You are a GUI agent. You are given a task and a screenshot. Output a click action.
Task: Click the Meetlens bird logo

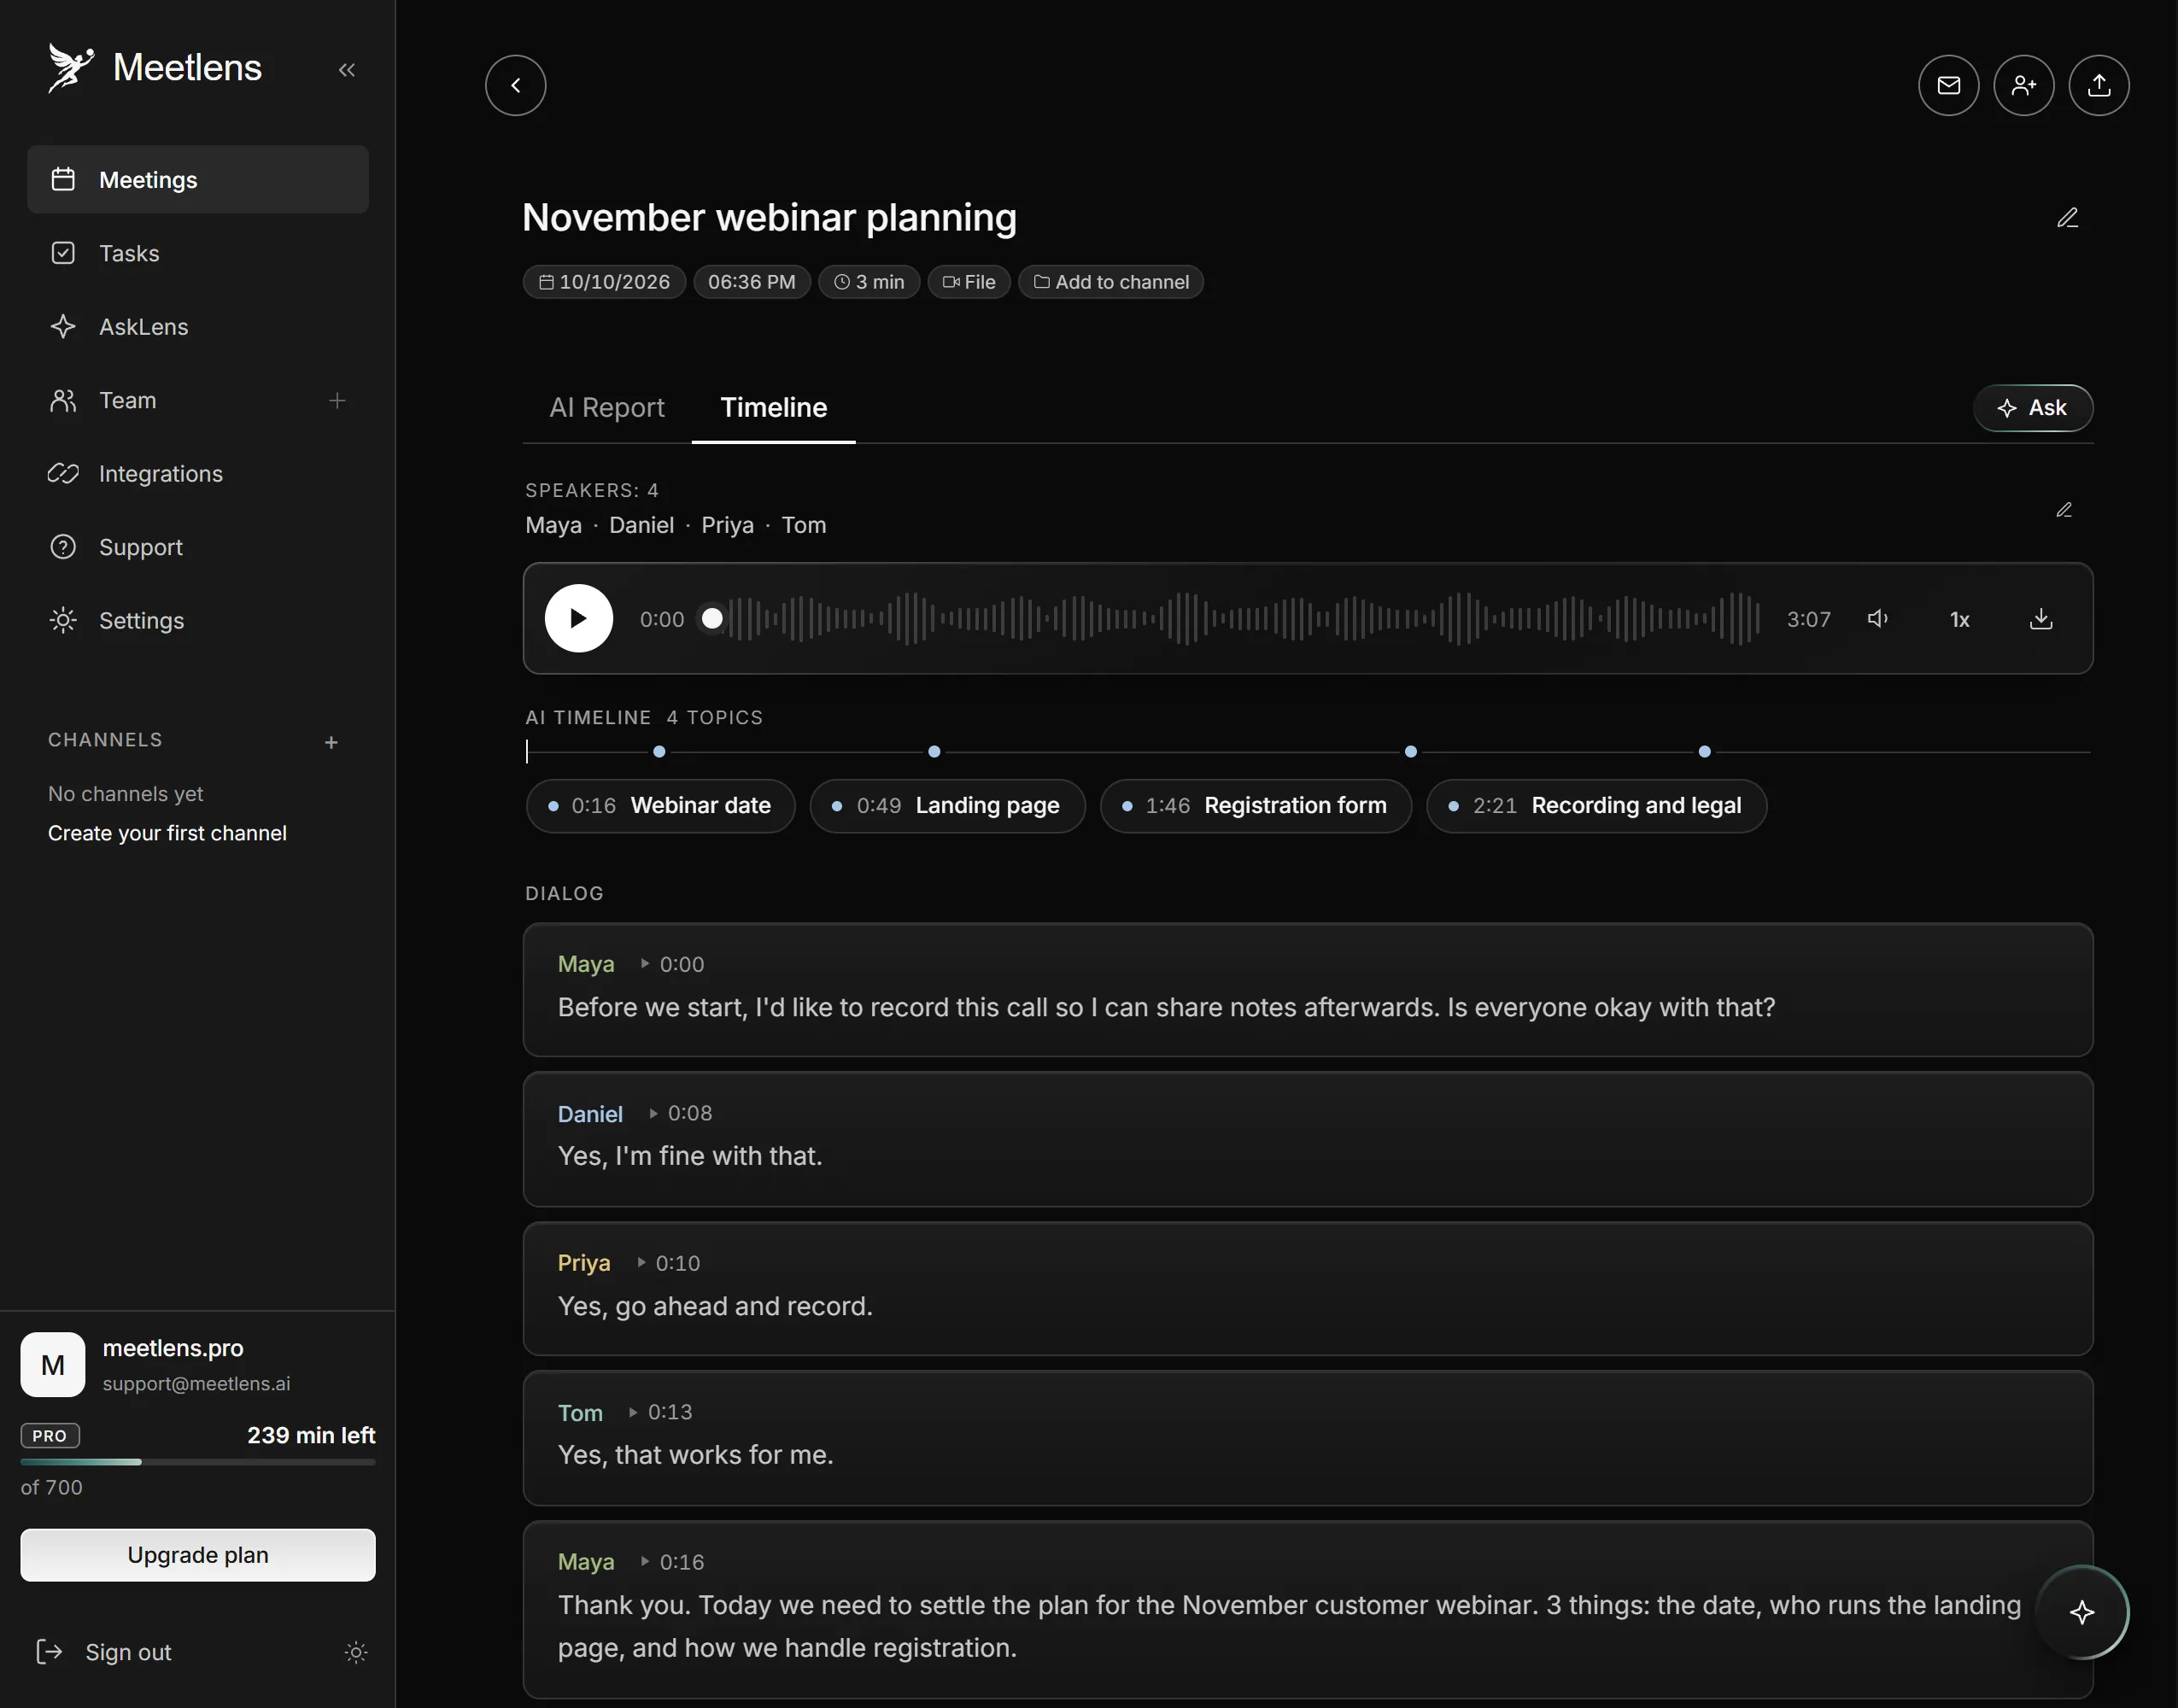point(70,68)
